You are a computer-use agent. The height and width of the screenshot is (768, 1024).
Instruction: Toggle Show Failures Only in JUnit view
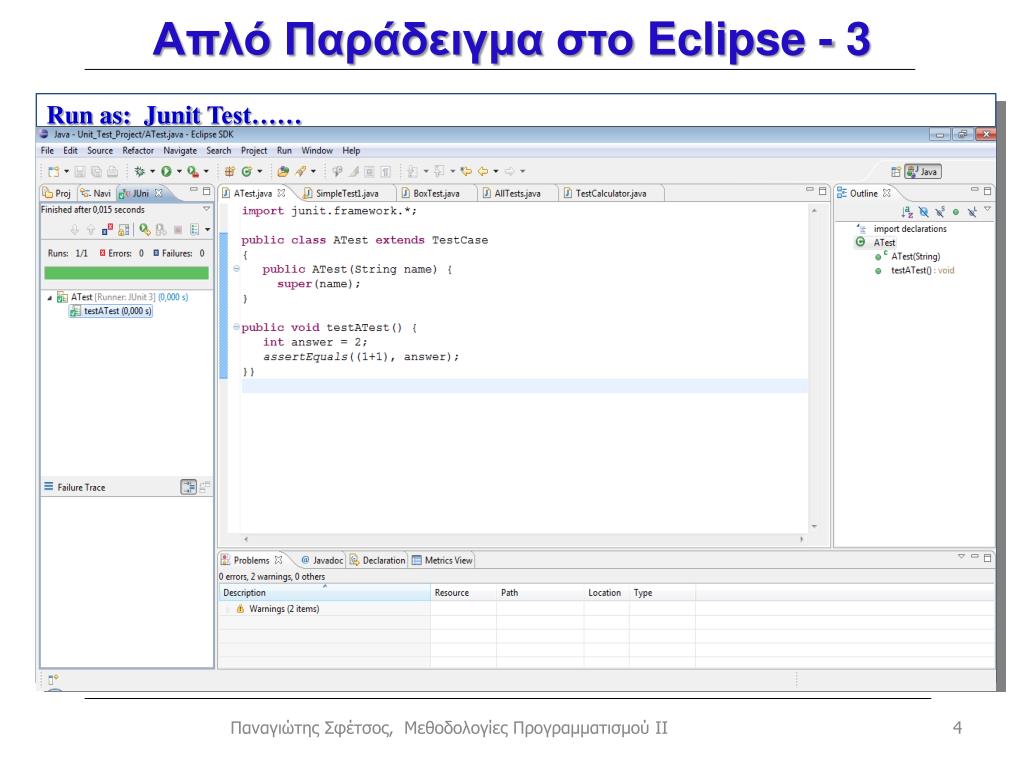click(x=107, y=229)
